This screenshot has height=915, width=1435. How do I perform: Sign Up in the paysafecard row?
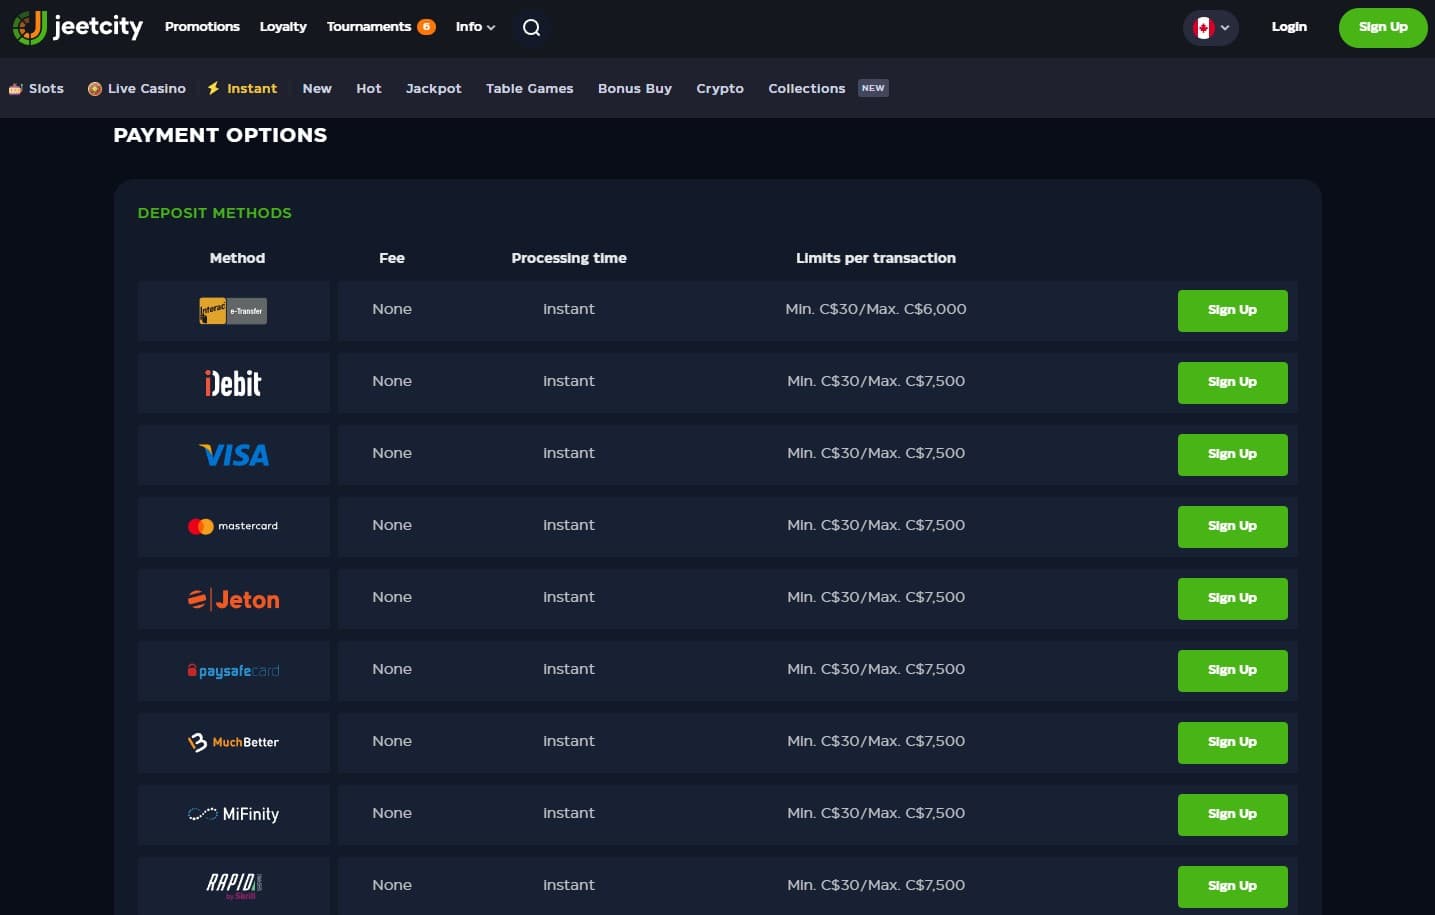coord(1232,670)
